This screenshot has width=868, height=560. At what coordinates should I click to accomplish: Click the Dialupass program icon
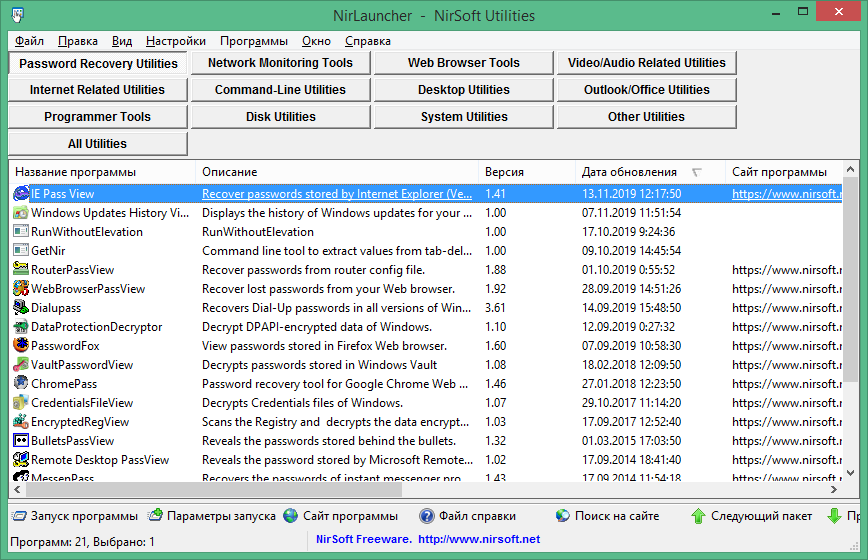click(21, 308)
